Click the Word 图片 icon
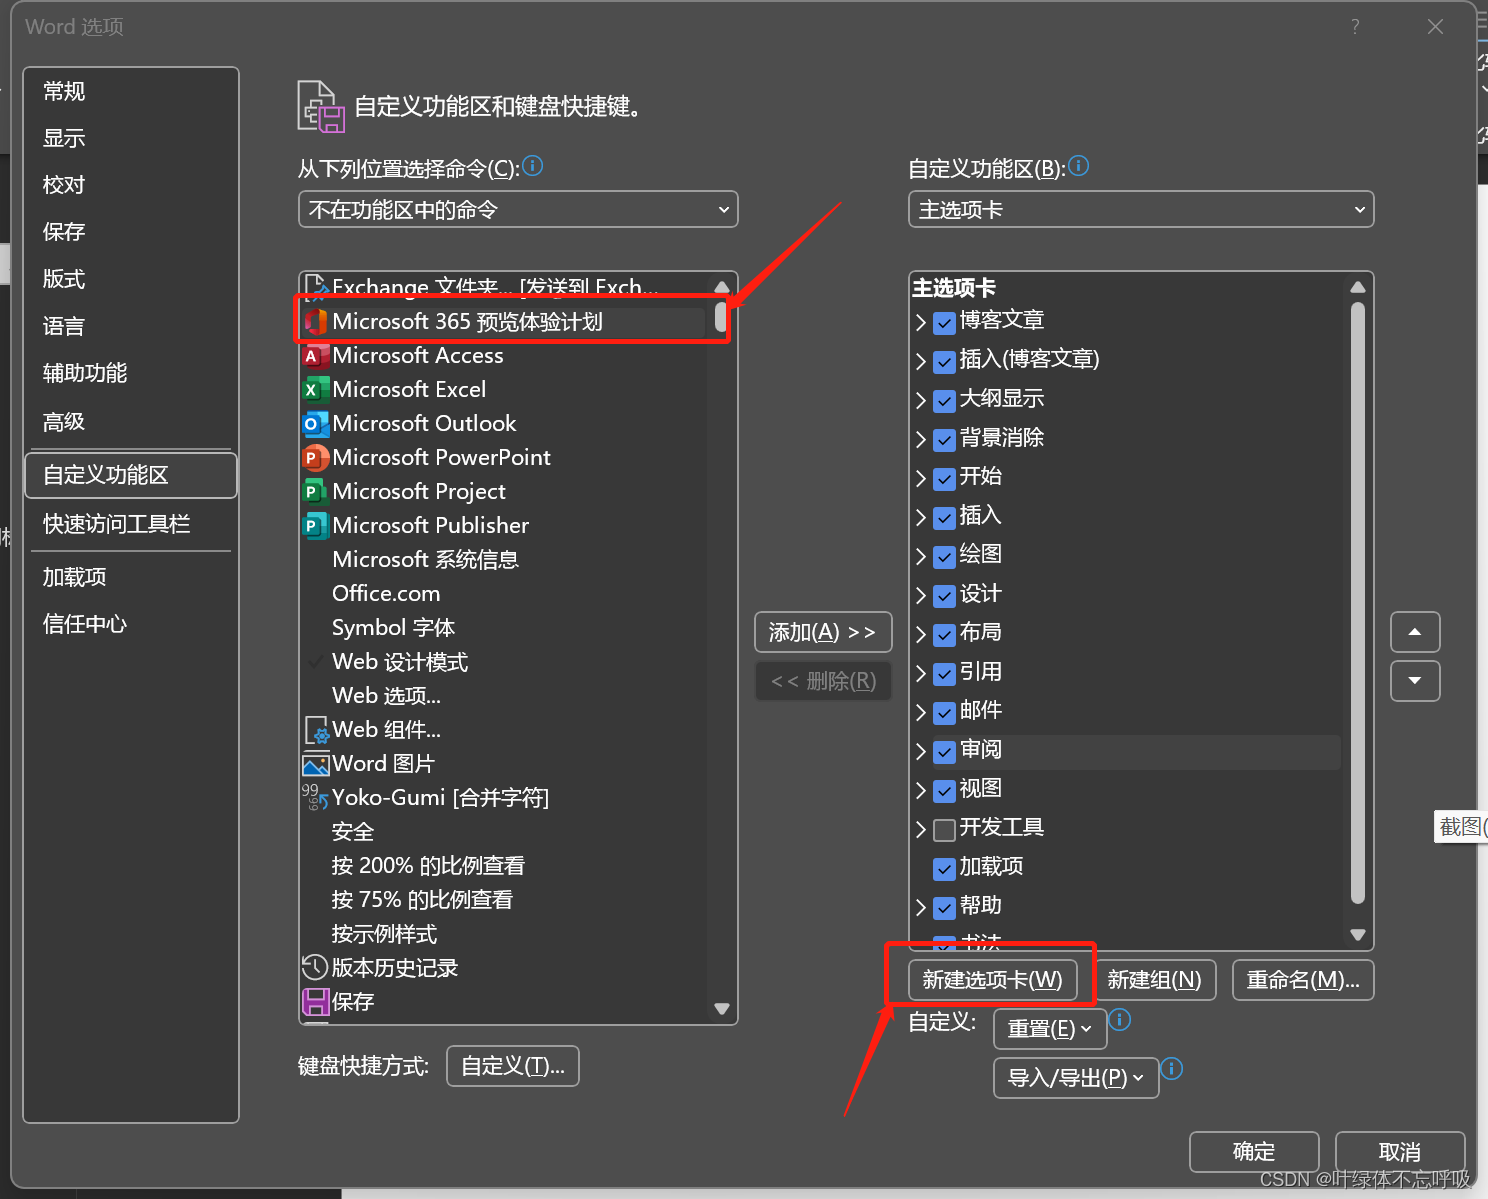The width and height of the screenshot is (1488, 1199). coord(316,765)
